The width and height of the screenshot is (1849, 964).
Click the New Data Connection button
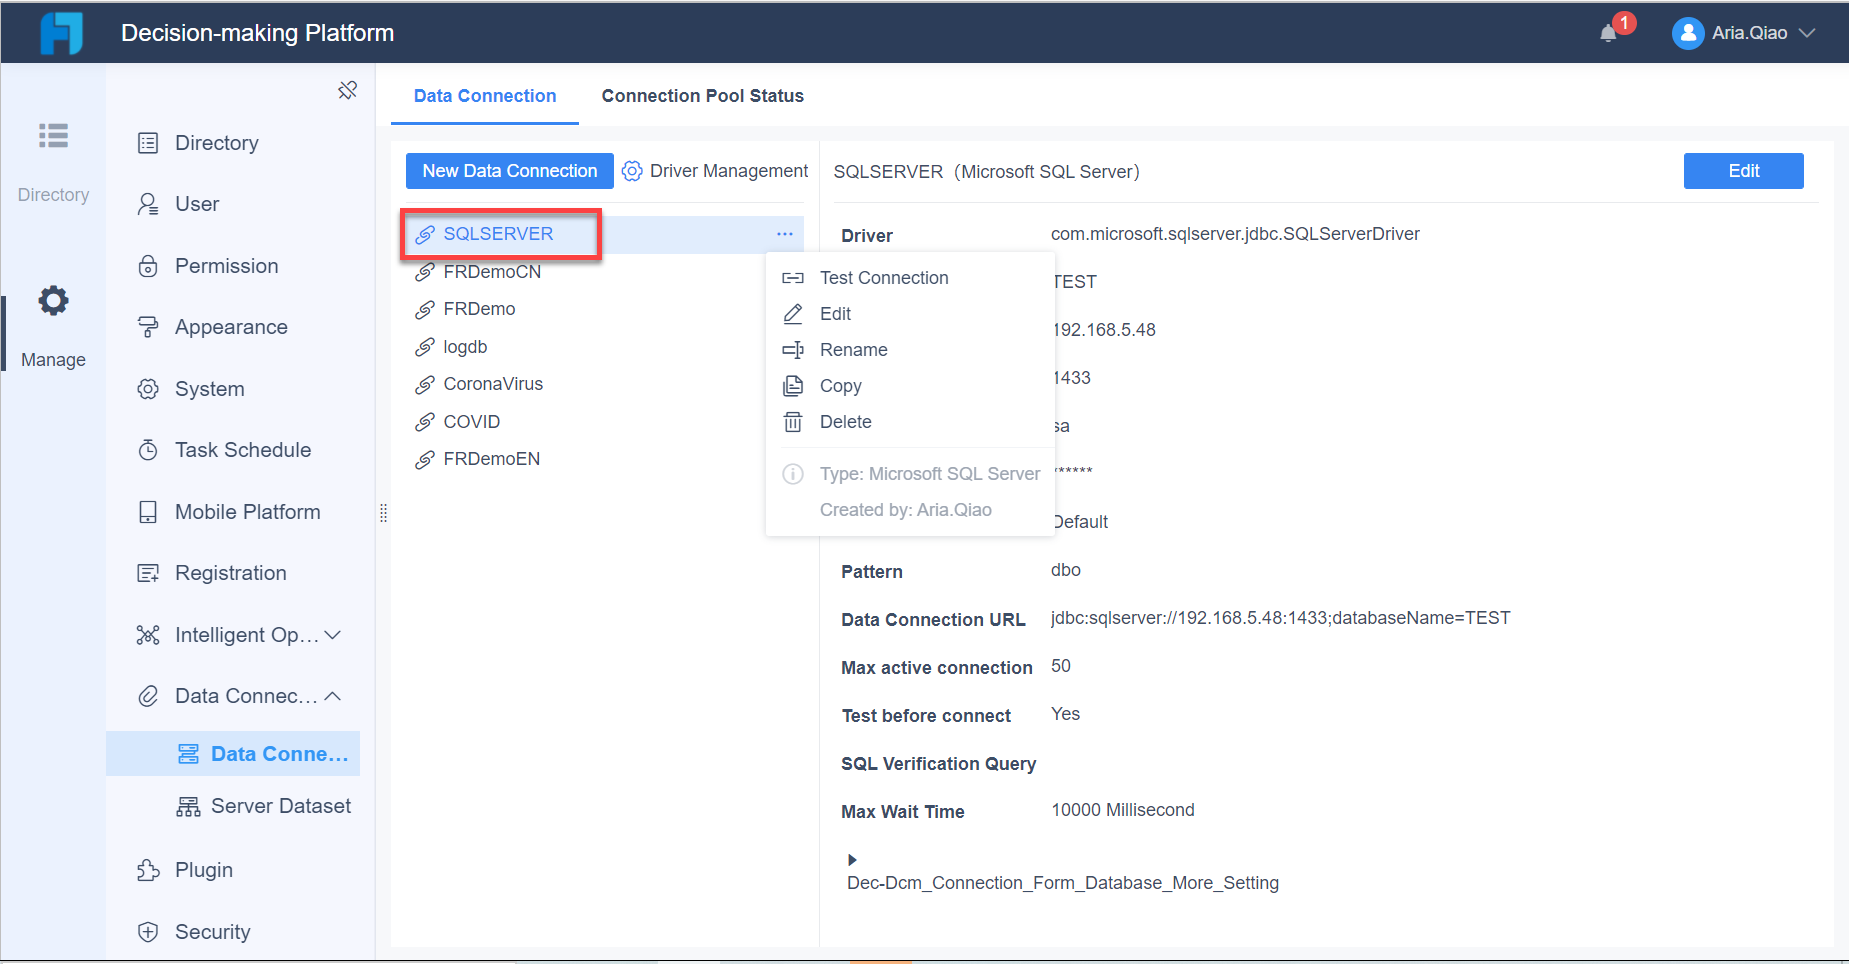point(509,170)
